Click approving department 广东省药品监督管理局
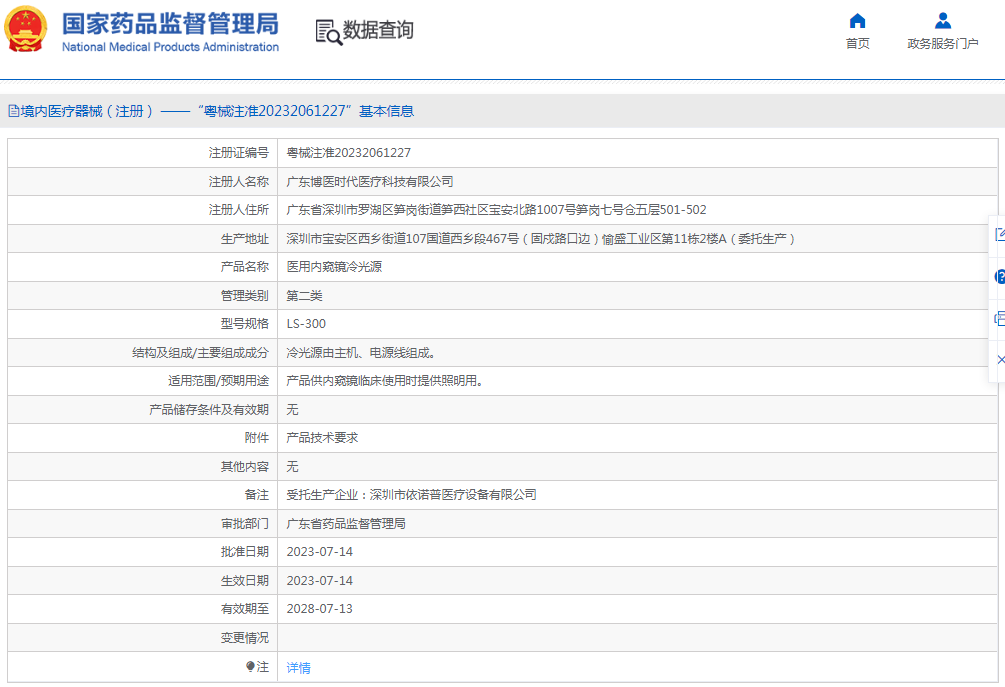The image size is (1005, 687). [x=345, y=524]
